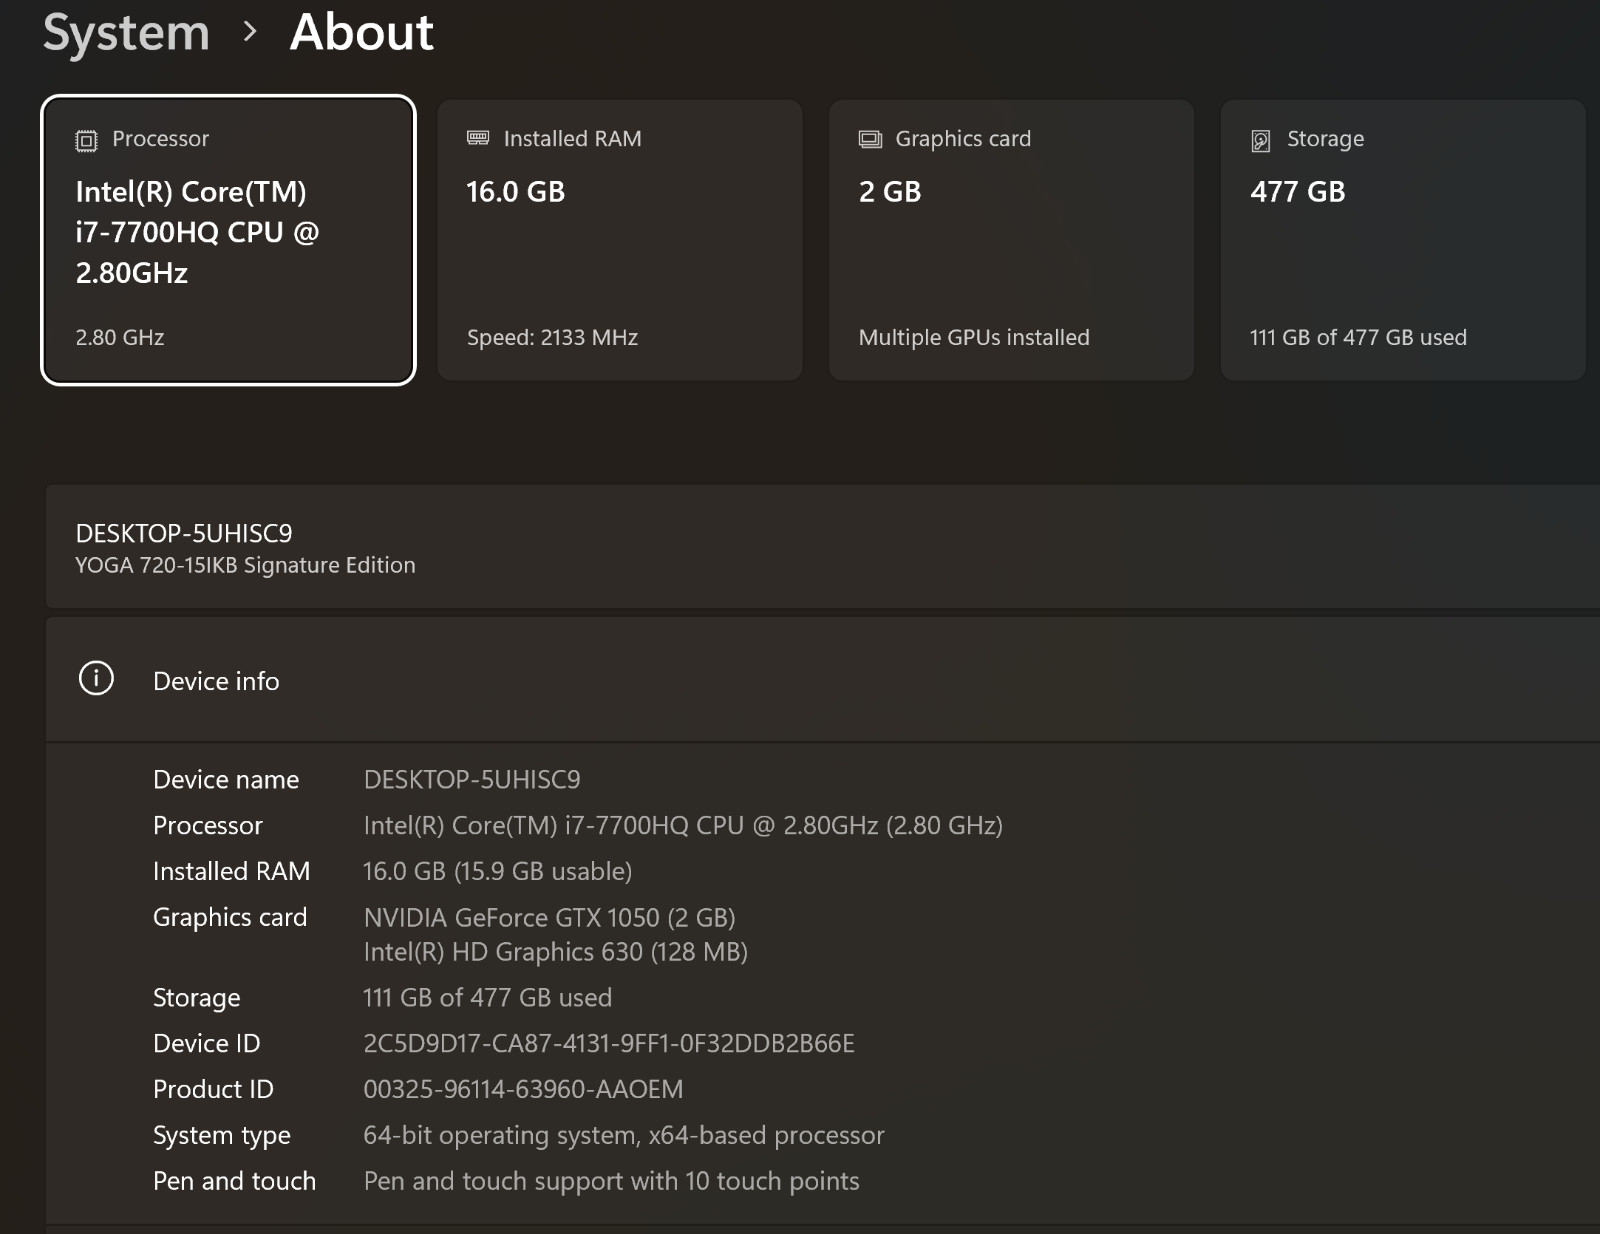The width and height of the screenshot is (1600, 1234).
Task: Click the Device name label
Action: [226, 779]
